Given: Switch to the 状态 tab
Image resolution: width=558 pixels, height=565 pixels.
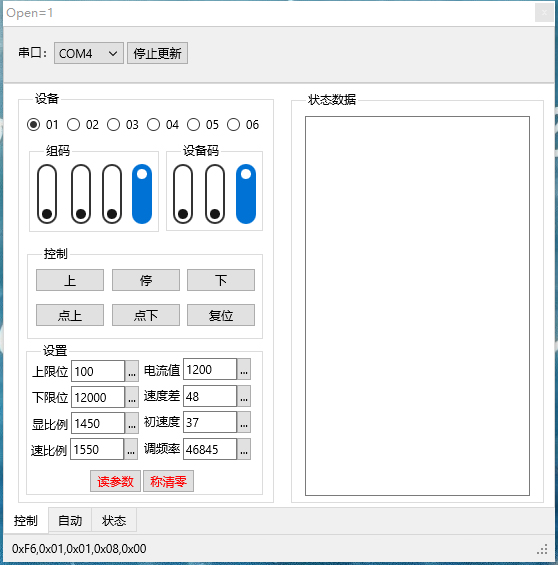Looking at the screenshot, I should click(x=114, y=520).
